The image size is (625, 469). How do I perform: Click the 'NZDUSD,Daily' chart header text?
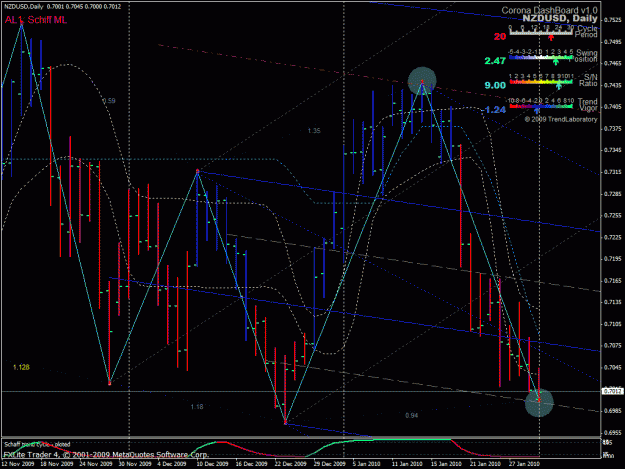(x=24, y=6)
